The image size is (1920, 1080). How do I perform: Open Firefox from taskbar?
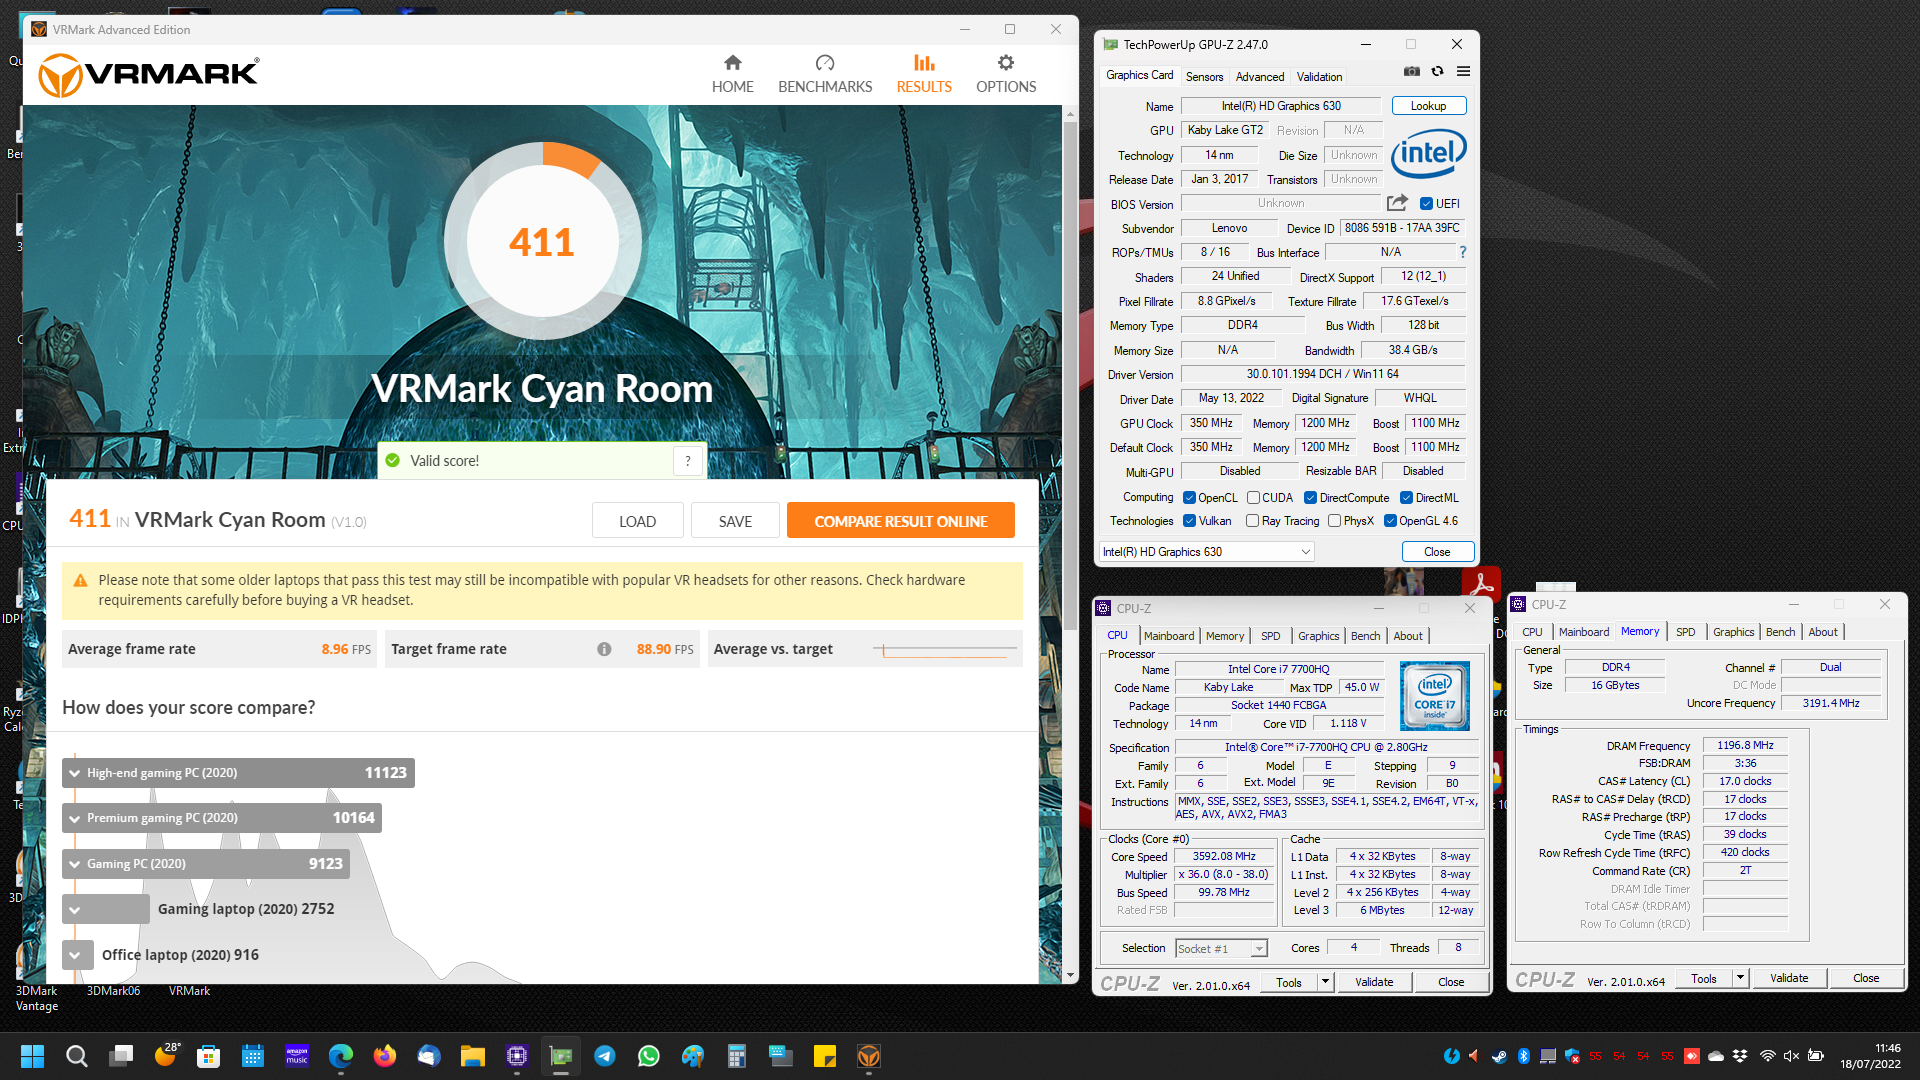pyautogui.click(x=385, y=1056)
